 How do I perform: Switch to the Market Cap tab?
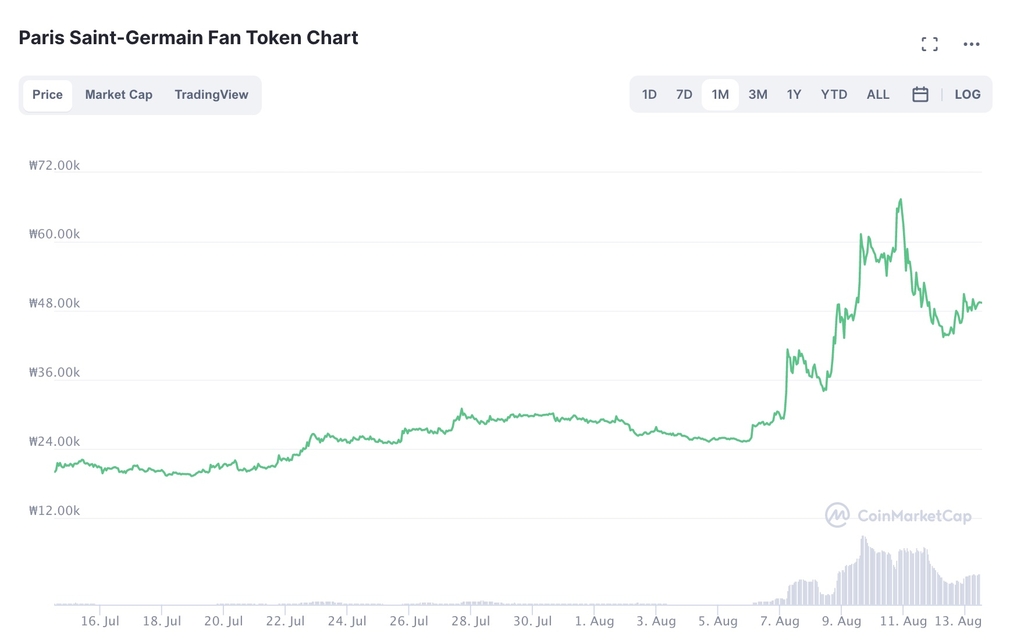119,95
